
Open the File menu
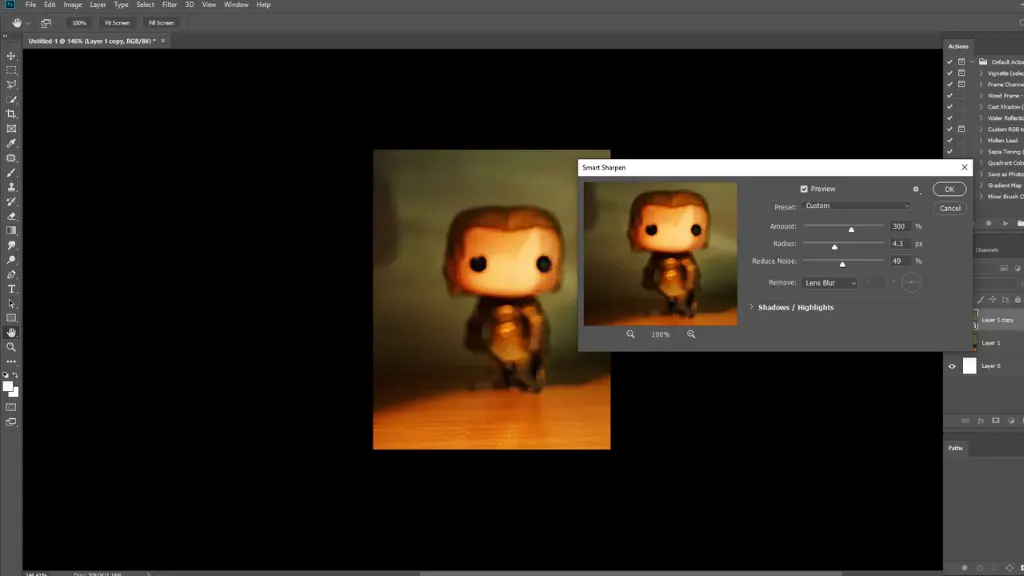(31, 5)
